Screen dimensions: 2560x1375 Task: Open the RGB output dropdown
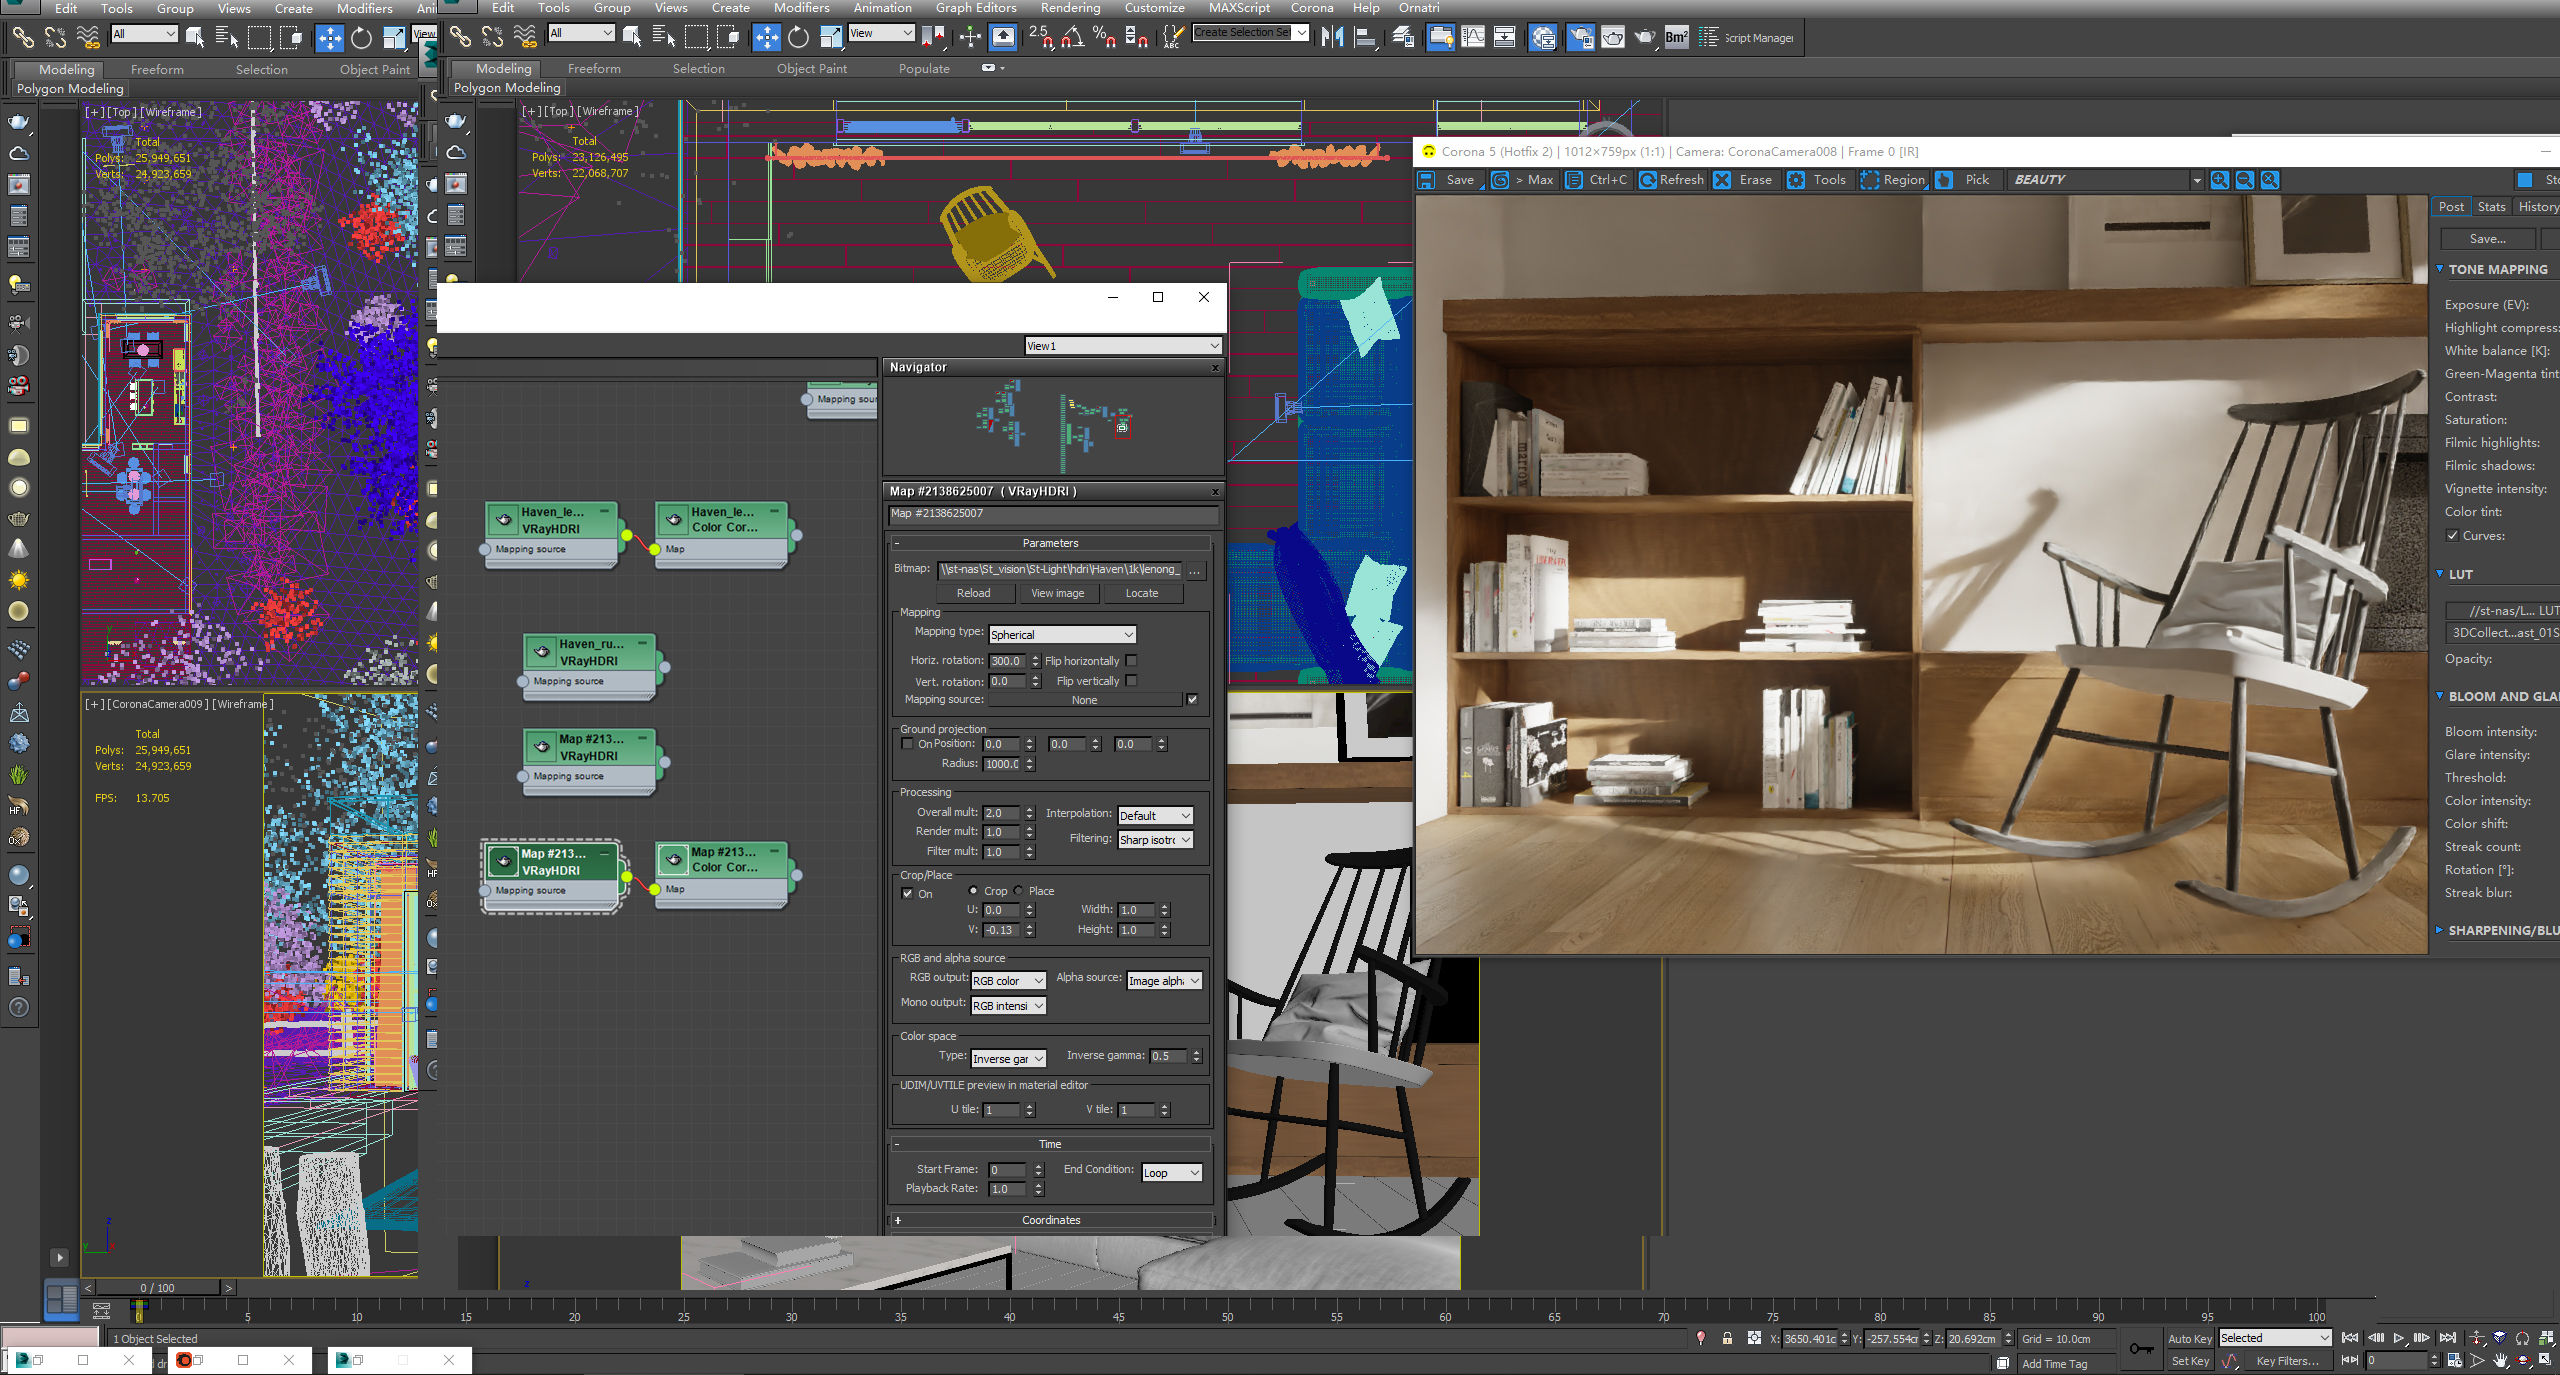point(1008,981)
